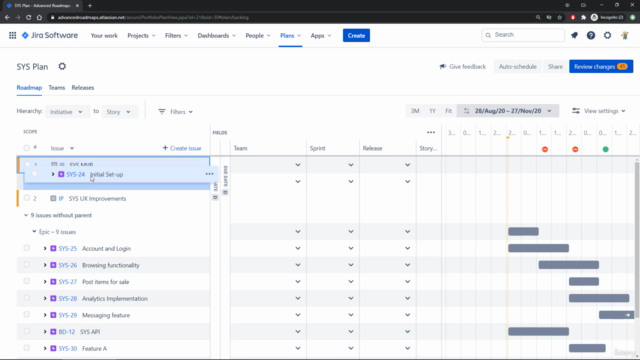Reload the page with browser refresh icon
The height and width of the screenshot is (360, 640).
28,18
